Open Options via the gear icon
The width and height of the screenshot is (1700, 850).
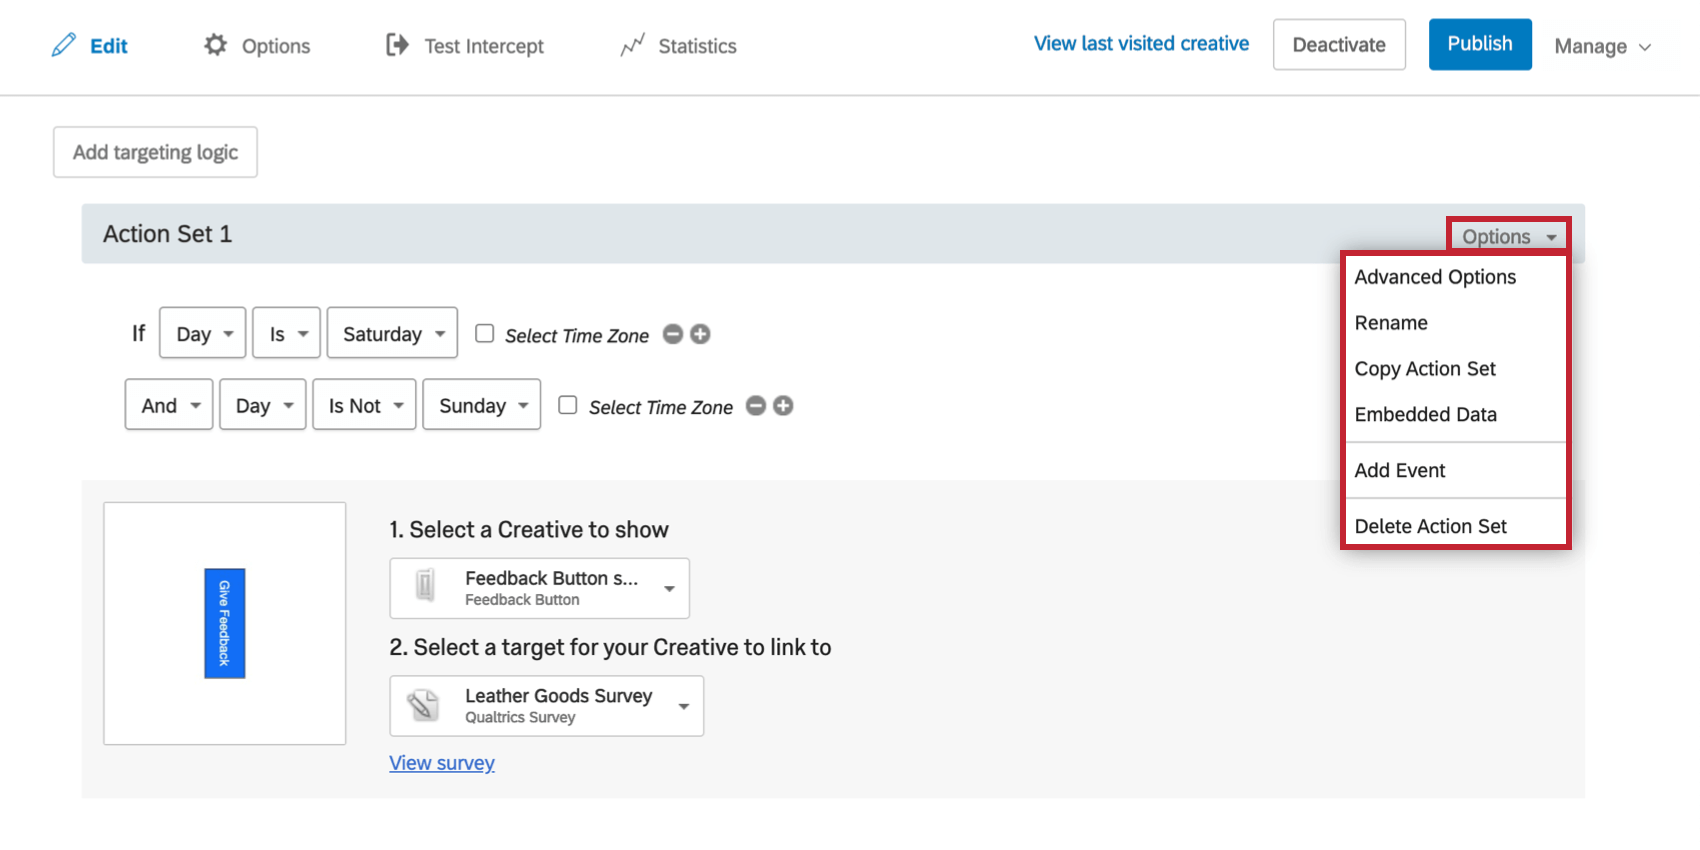tap(215, 44)
